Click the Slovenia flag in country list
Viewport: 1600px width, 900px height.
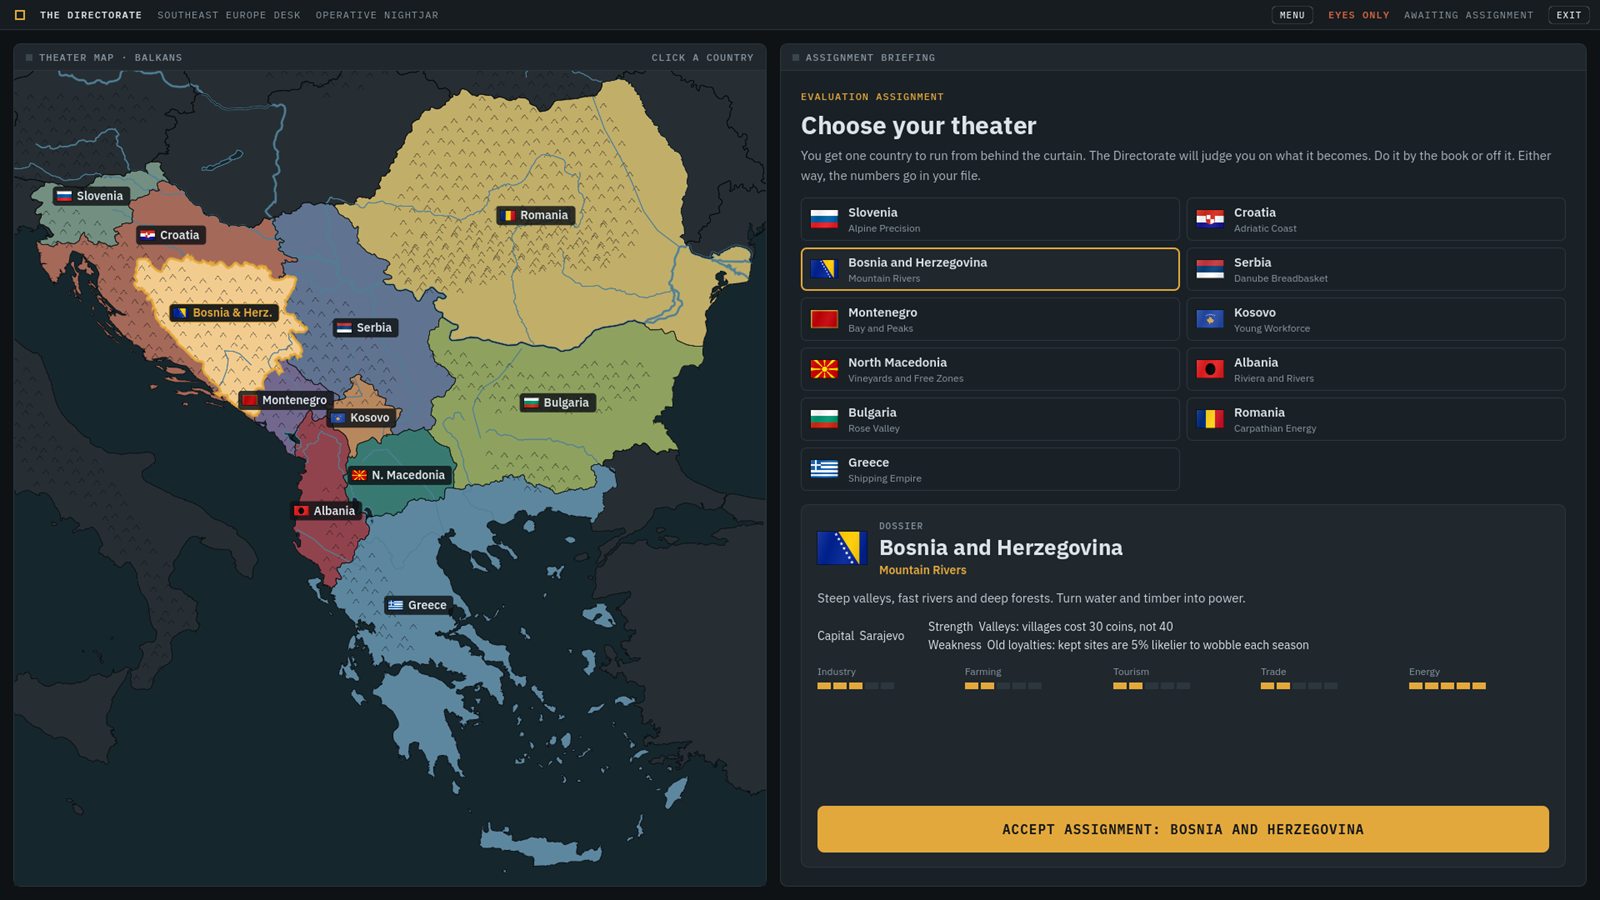click(x=824, y=219)
